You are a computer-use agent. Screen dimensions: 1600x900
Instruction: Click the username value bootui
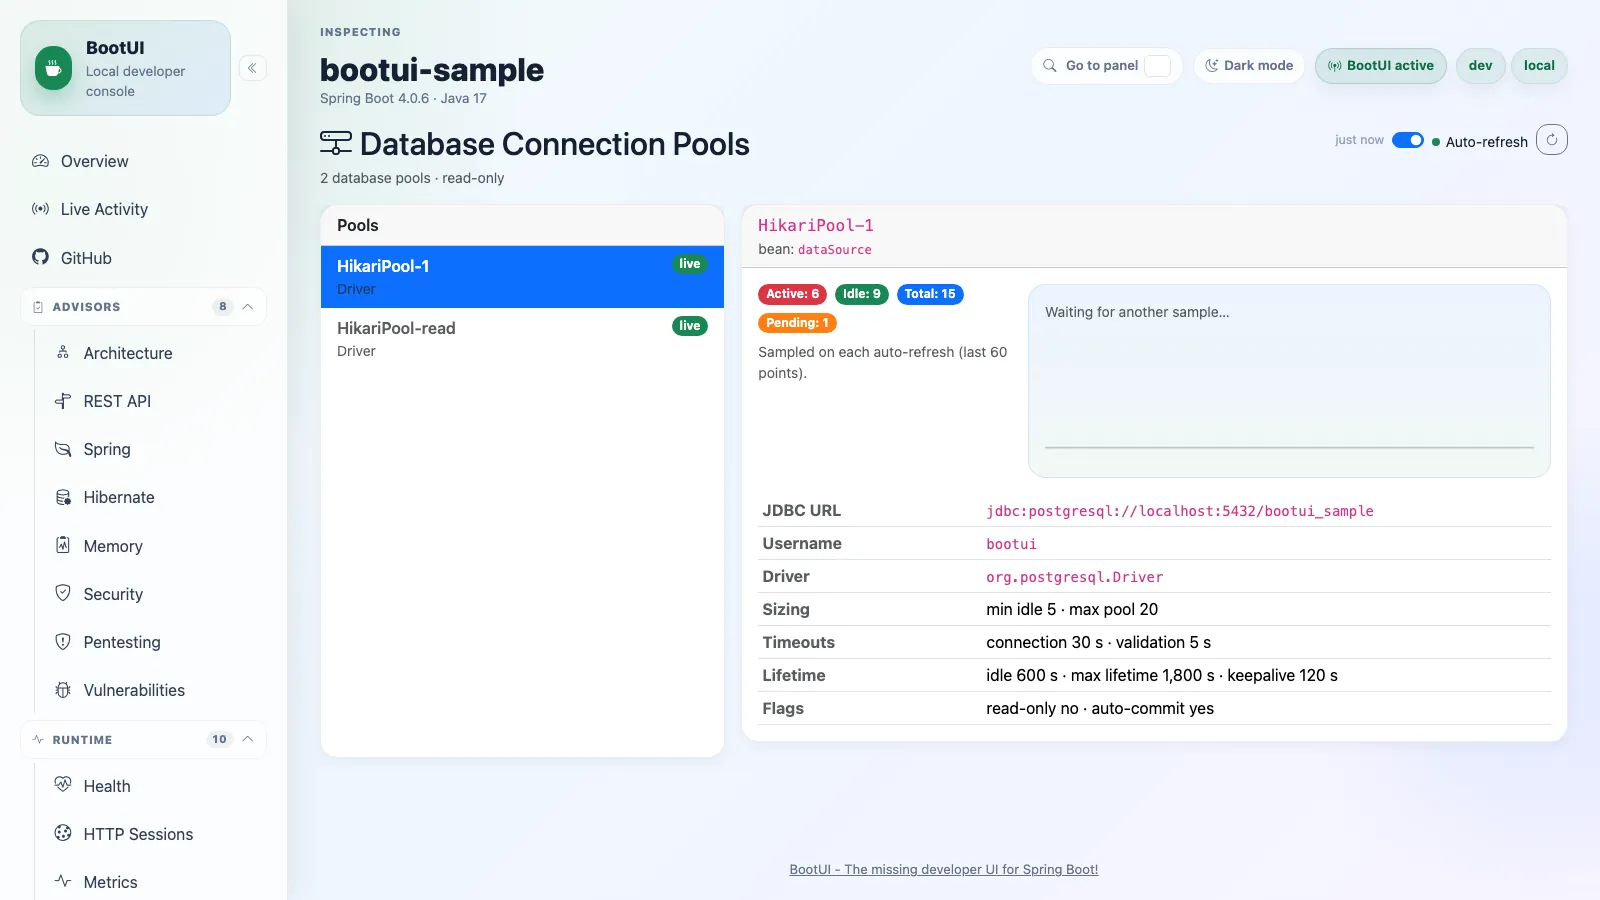click(1011, 544)
